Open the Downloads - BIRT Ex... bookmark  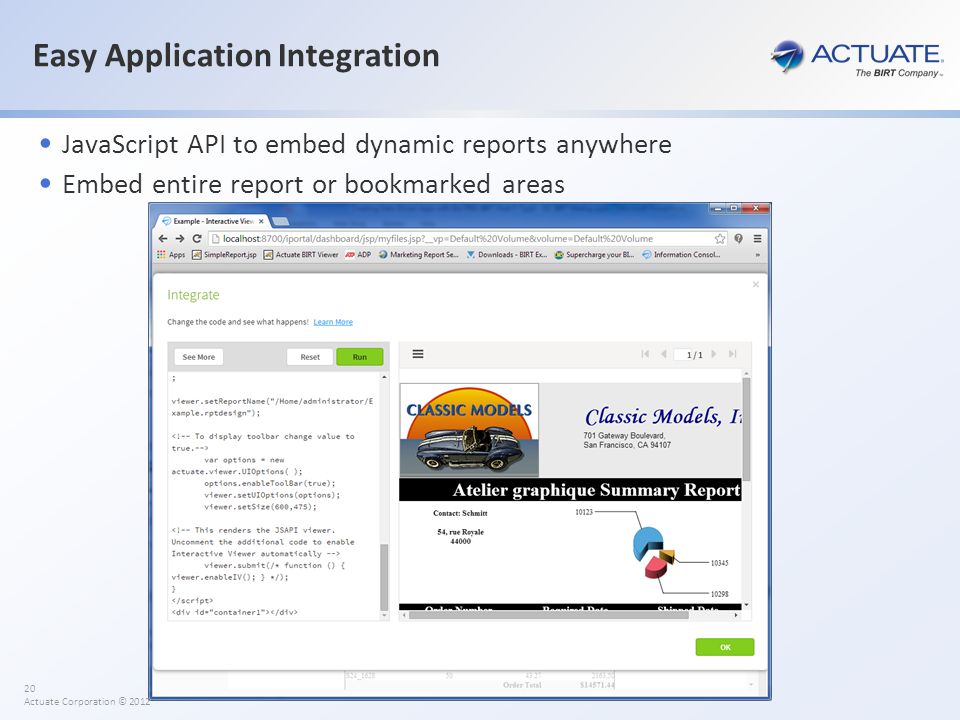507,255
